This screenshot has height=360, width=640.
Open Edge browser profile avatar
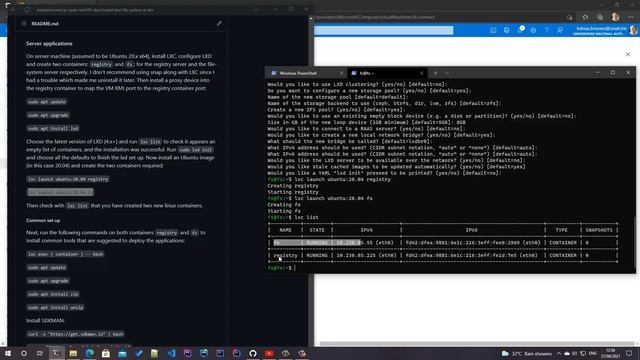[616, 17]
